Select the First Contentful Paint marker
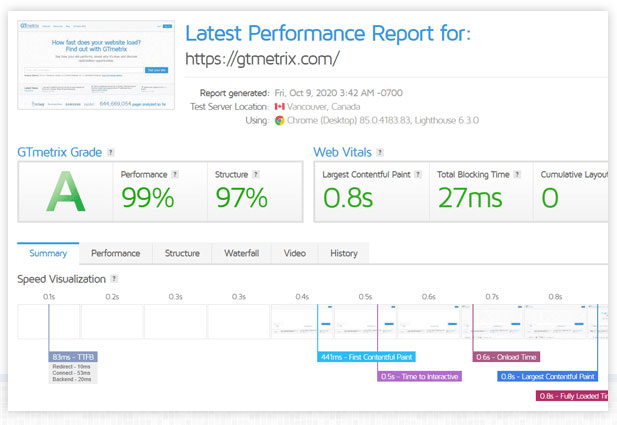This screenshot has width=617, height=425. [x=366, y=357]
